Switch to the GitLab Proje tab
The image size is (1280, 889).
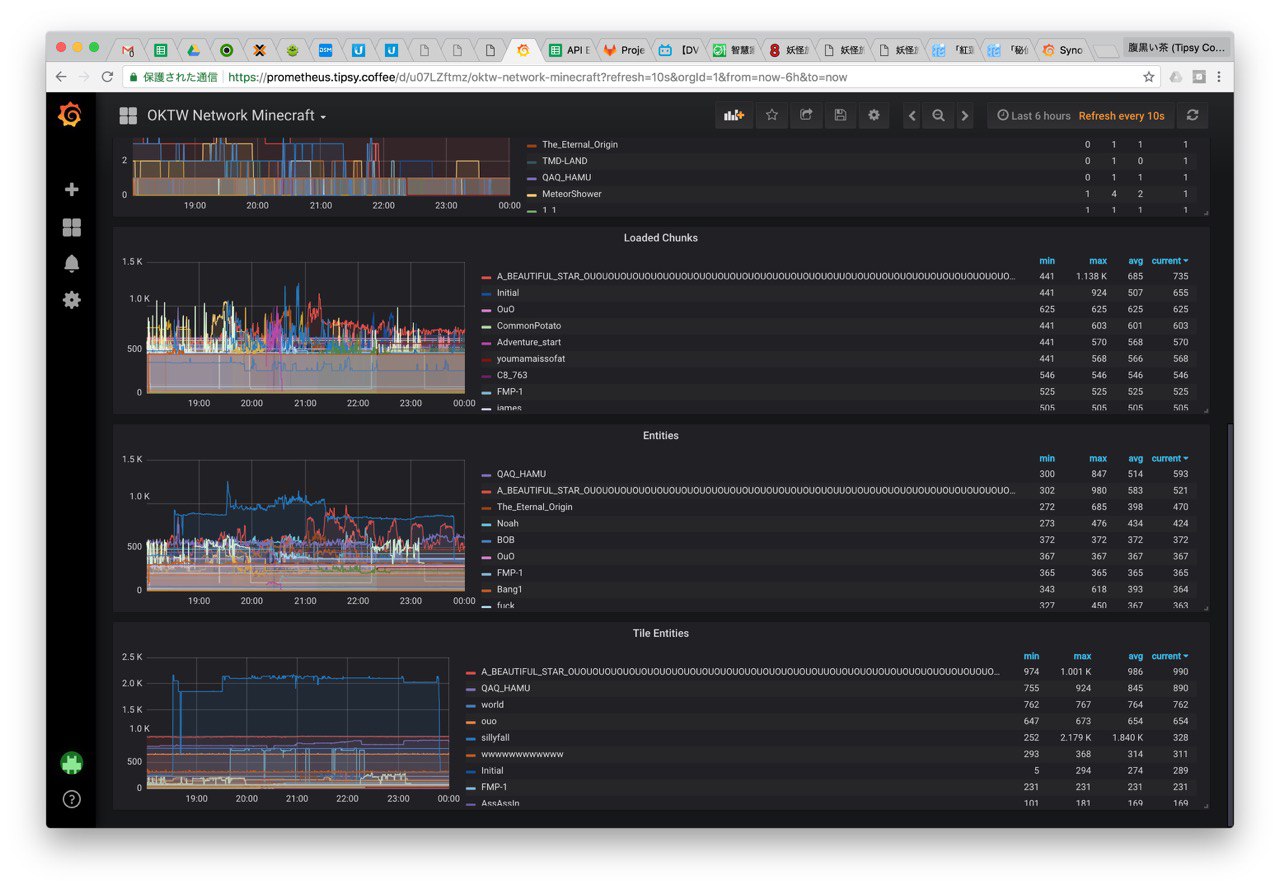[x=623, y=49]
